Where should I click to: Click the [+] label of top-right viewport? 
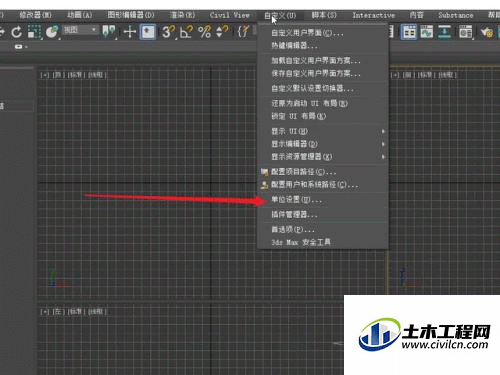pos(395,75)
